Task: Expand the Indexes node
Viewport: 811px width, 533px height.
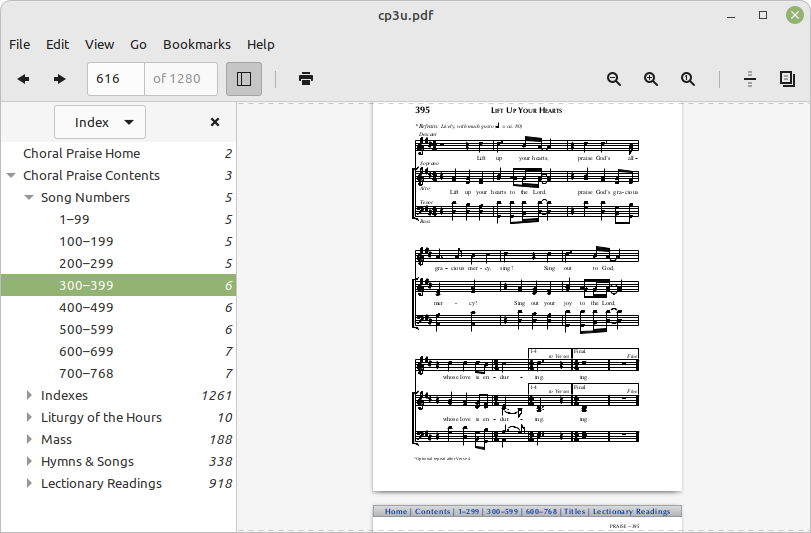Action: tap(29, 395)
